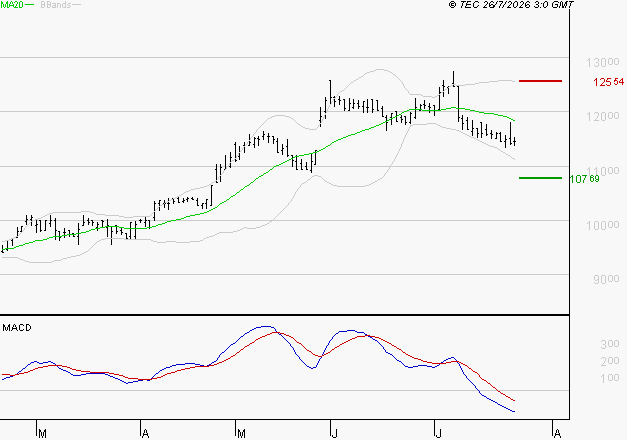
Task: Click the red resistance level line
Action: (x=540, y=81)
